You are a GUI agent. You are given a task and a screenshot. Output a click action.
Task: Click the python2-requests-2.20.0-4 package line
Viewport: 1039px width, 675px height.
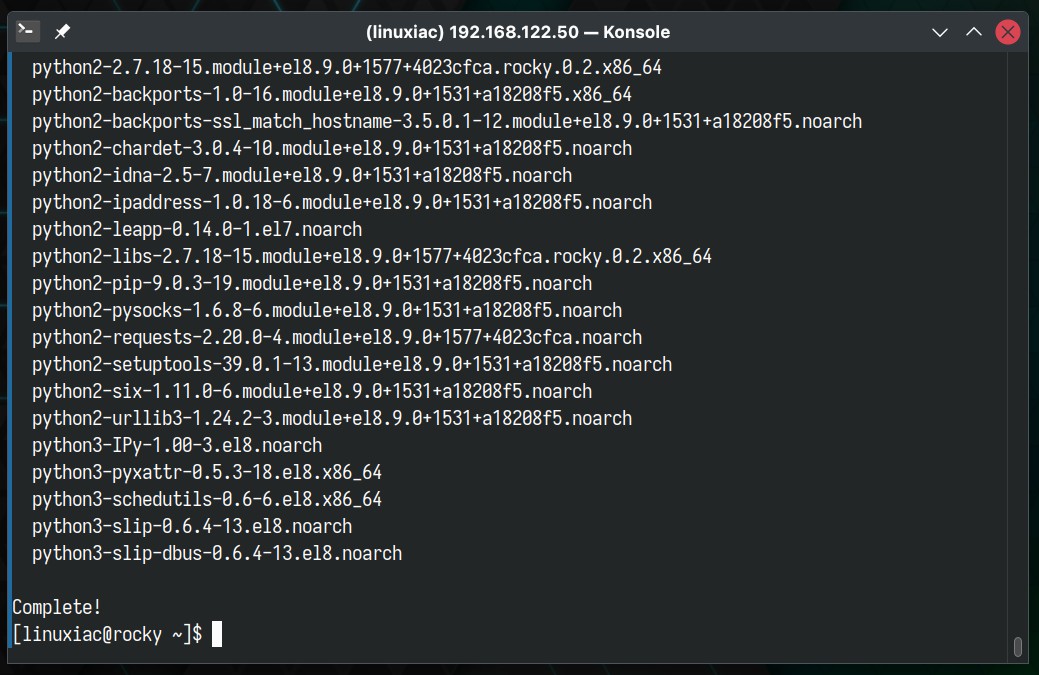point(337,337)
